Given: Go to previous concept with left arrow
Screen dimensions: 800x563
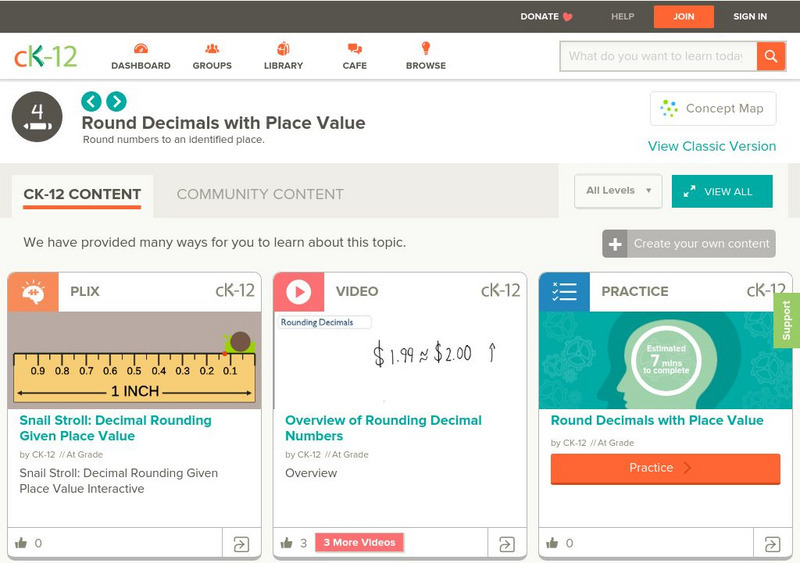Looking at the screenshot, I should (x=91, y=102).
